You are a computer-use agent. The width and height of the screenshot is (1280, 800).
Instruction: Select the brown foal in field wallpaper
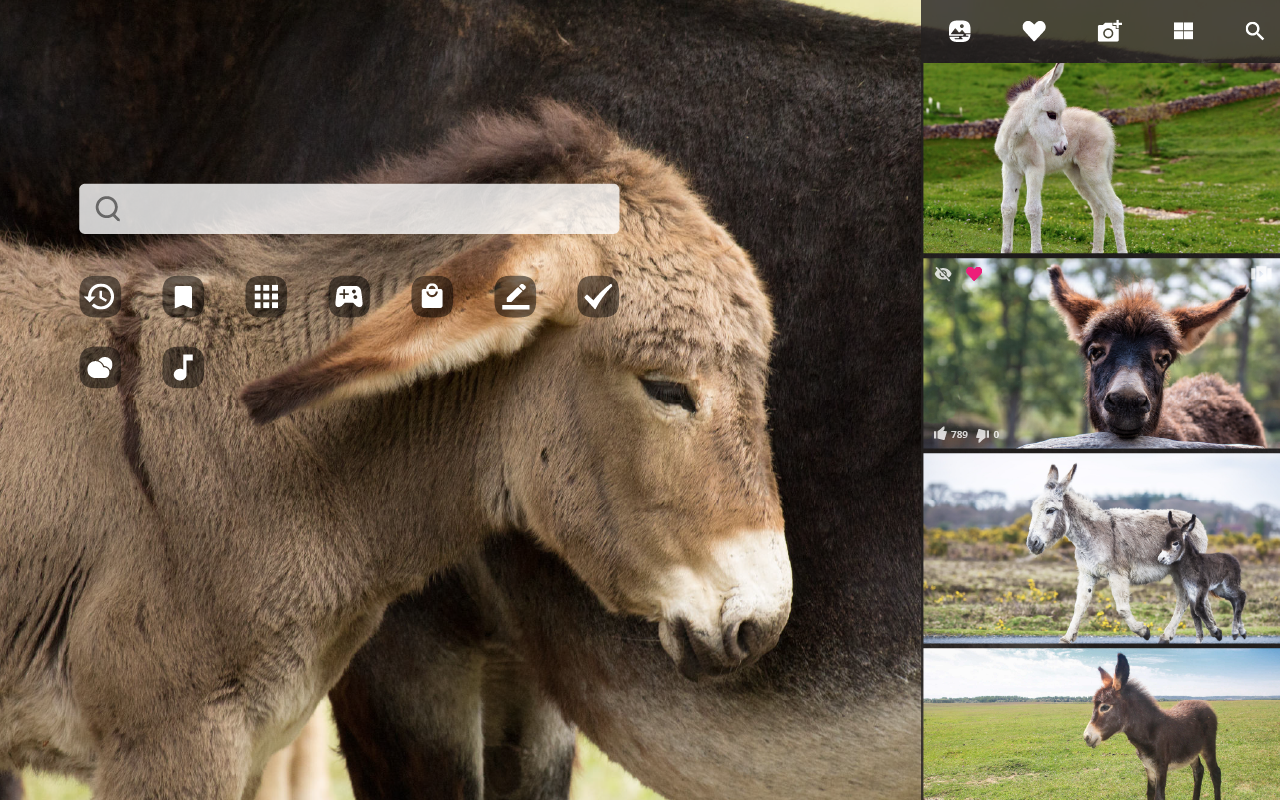1101,725
